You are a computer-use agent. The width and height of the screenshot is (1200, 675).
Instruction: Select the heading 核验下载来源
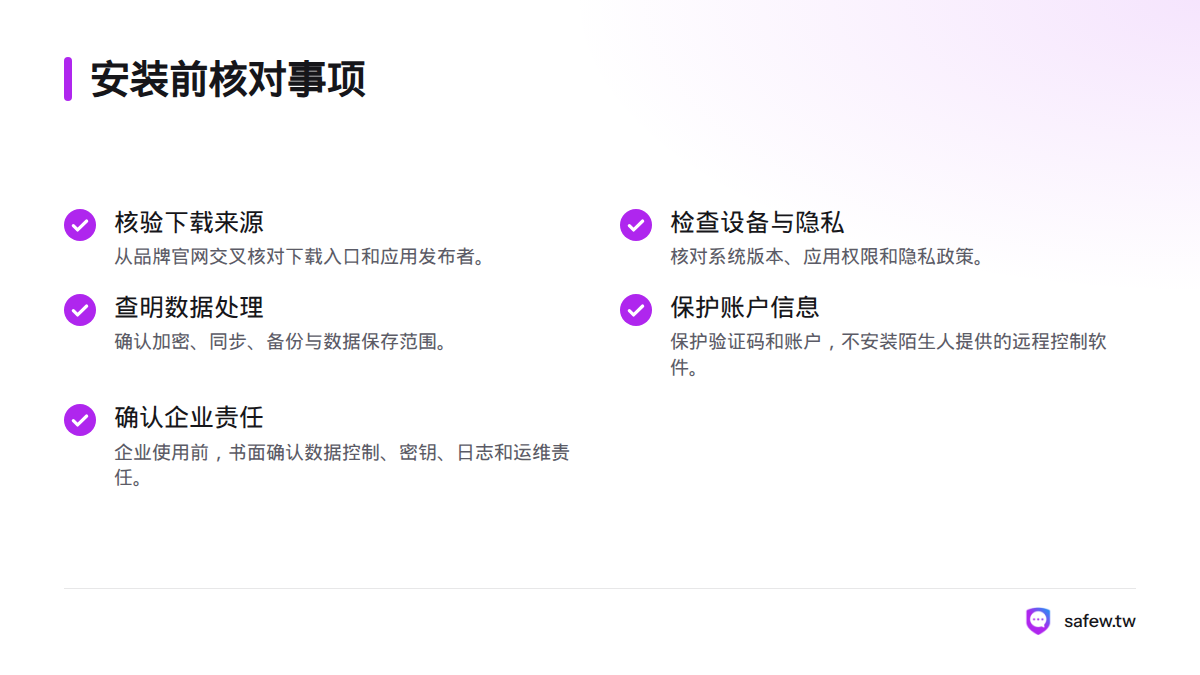click(x=189, y=222)
